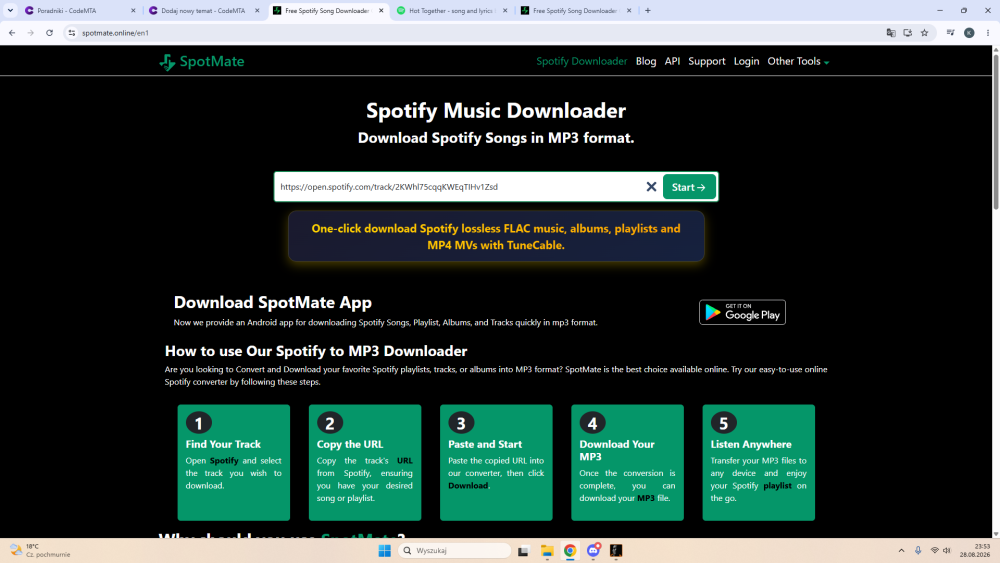Switch to the last Free Spotify Song Downloader tab

575,11
